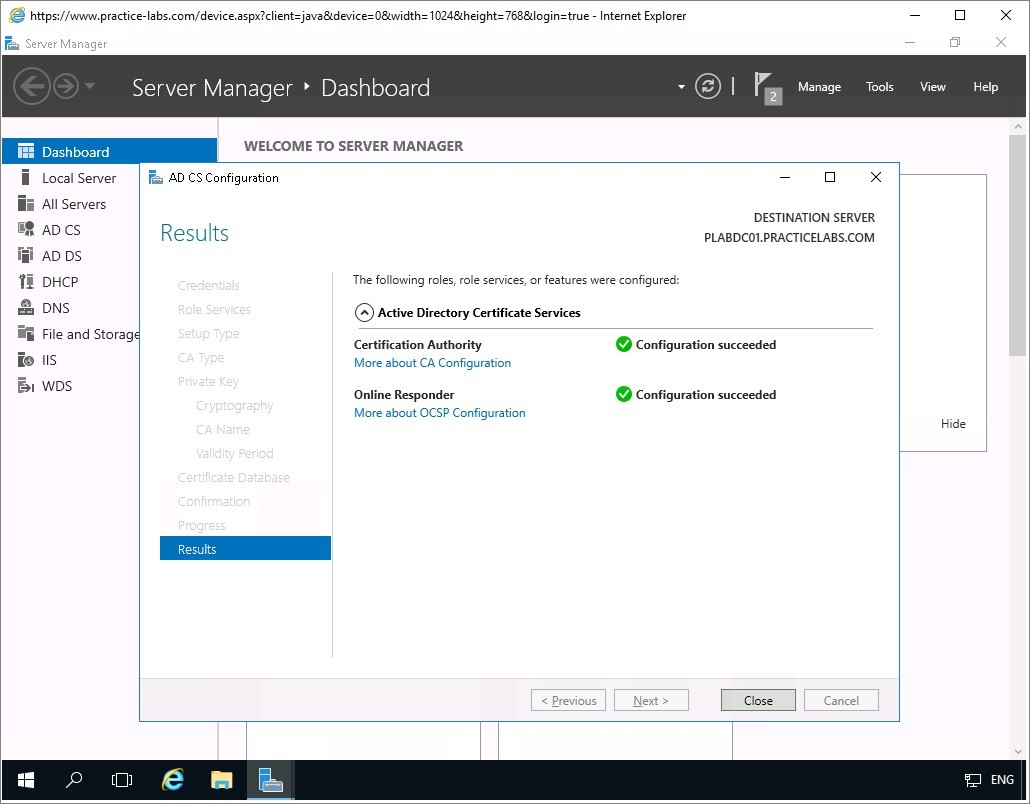Click the Cancel button in the wizard
Image resolution: width=1030 pixels, height=804 pixels.
click(x=841, y=700)
